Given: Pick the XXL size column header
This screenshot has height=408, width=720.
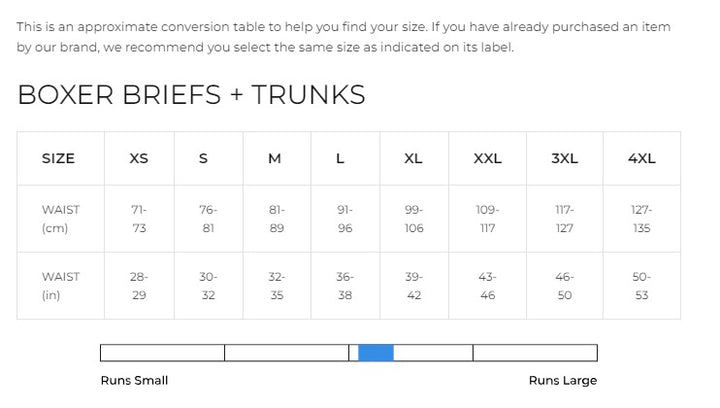Looking at the screenshot, I should click(x=487, y=158).
